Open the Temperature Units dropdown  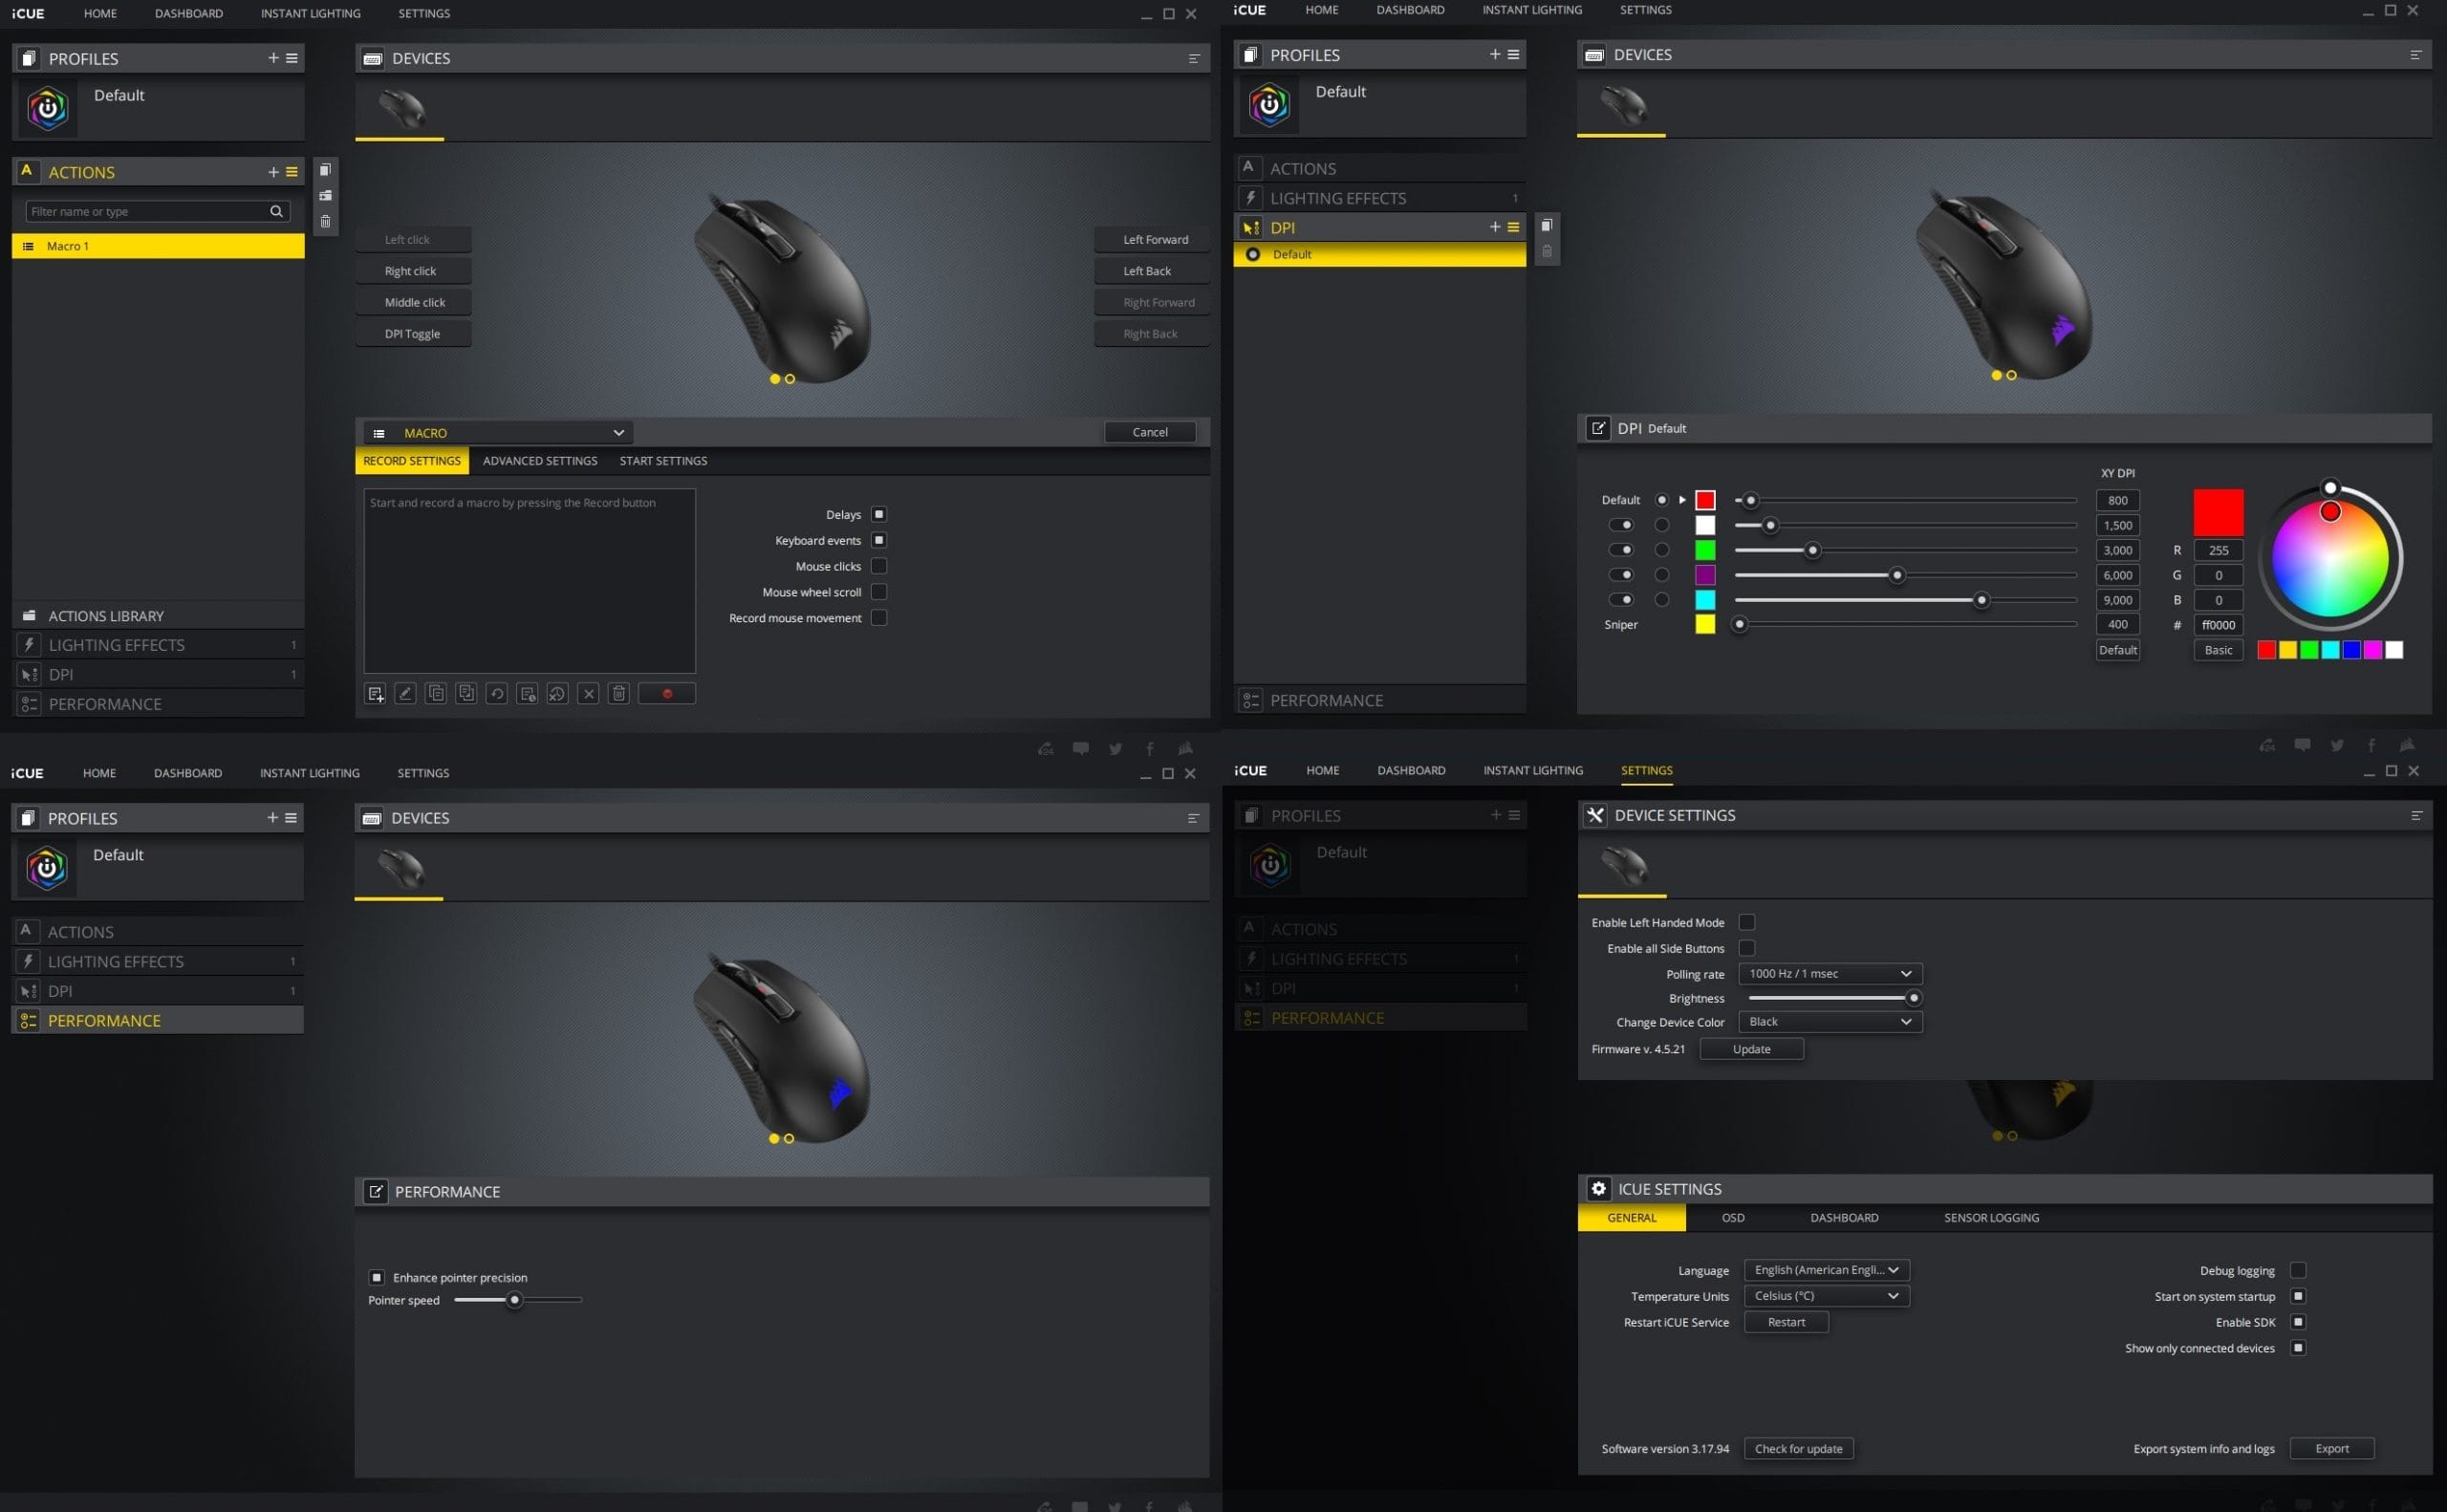pos(1826,1296)
